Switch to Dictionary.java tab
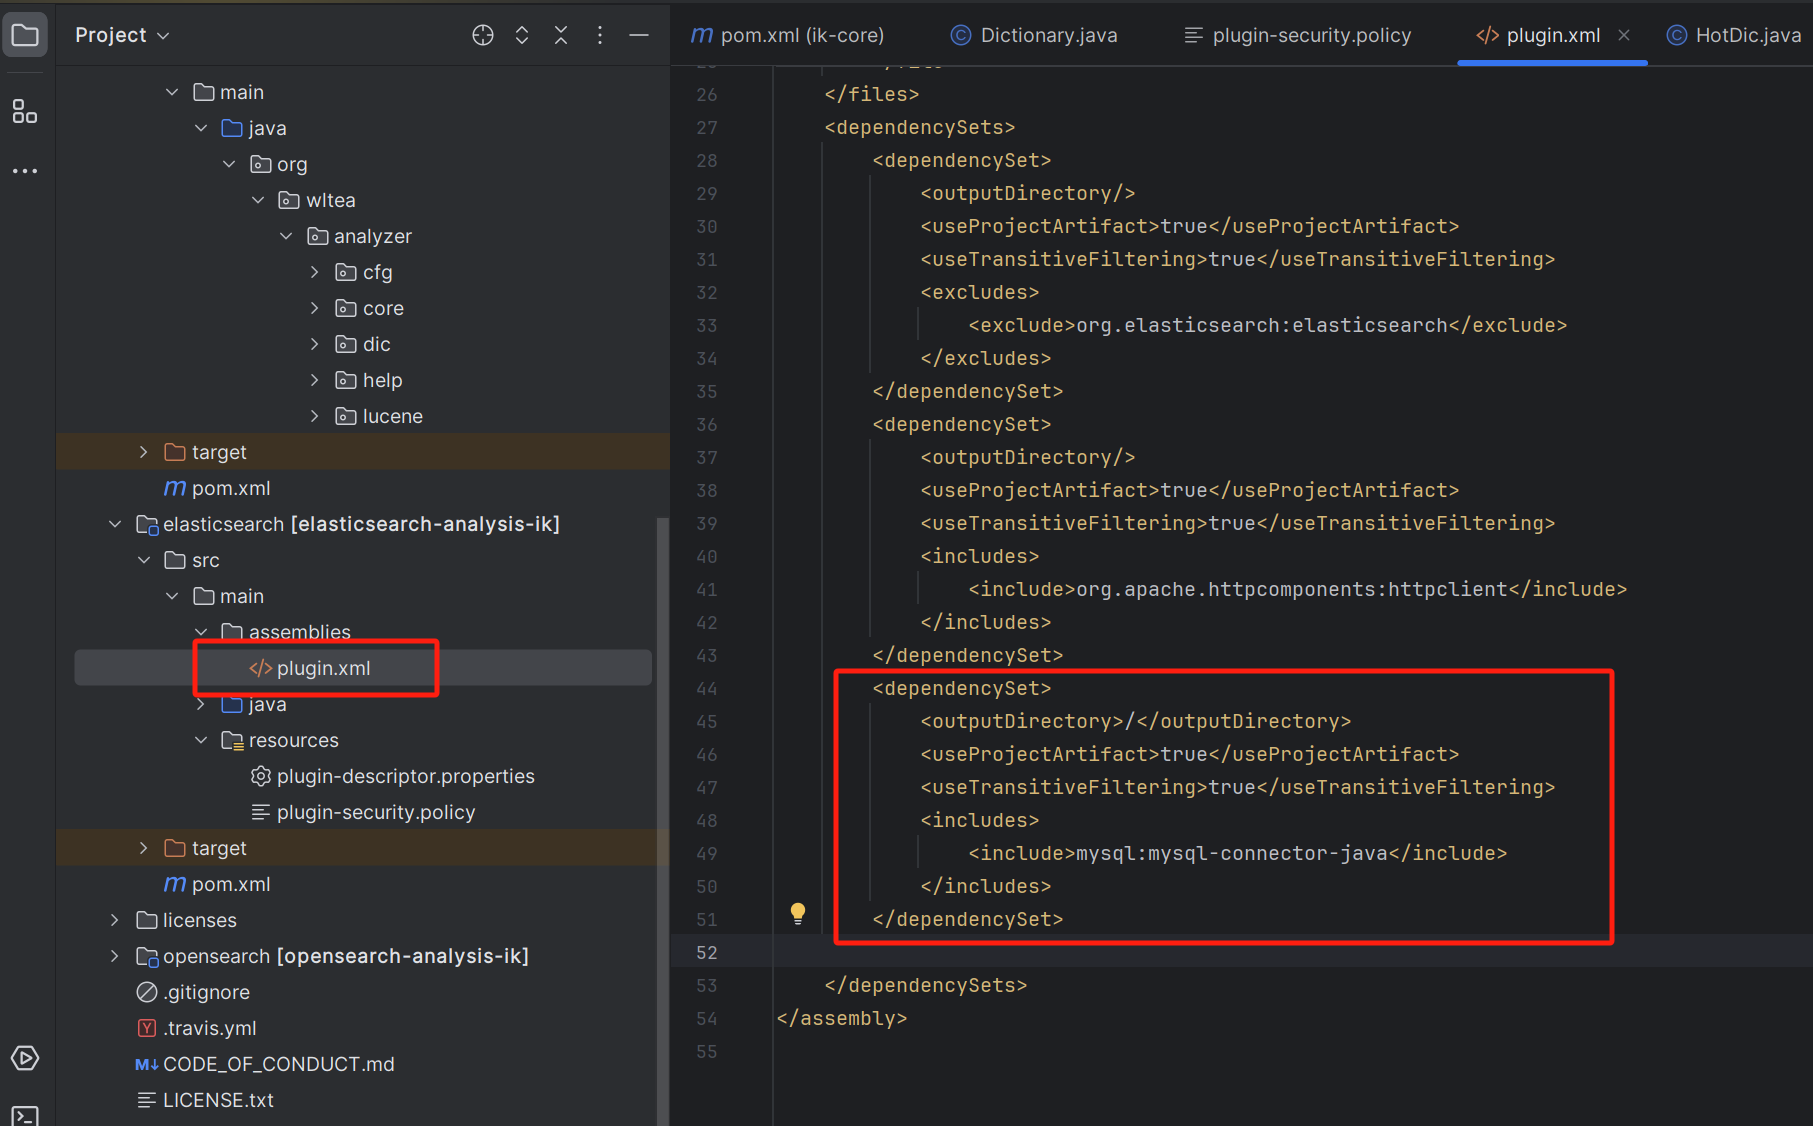This screenshot has height=1126, width=1813. pyautogui.click(x=1034, y=35)
